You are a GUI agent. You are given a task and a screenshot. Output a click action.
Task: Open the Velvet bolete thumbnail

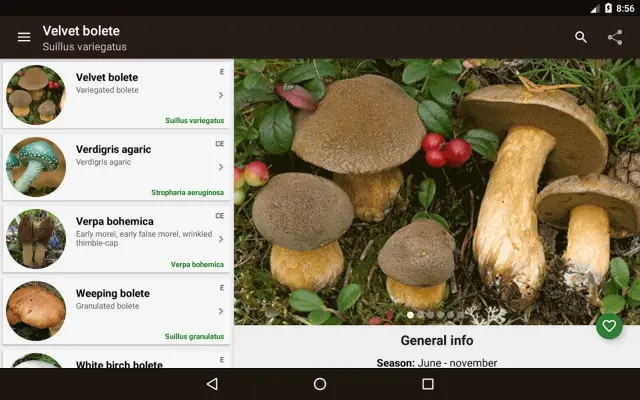[36, 95]
